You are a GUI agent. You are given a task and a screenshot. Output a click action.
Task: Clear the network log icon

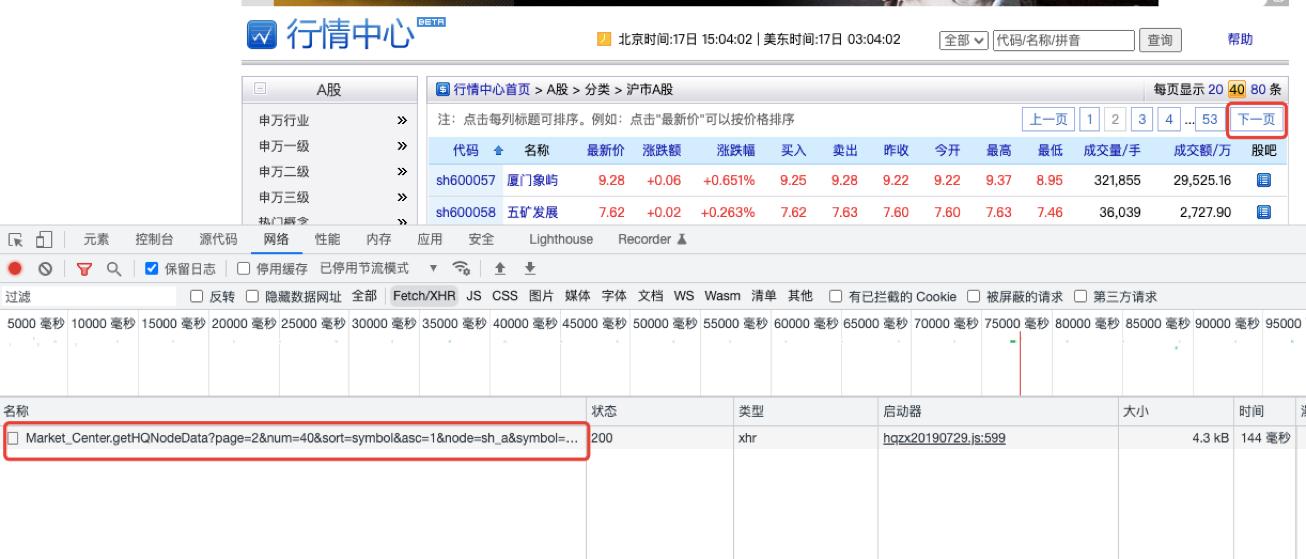43,268
